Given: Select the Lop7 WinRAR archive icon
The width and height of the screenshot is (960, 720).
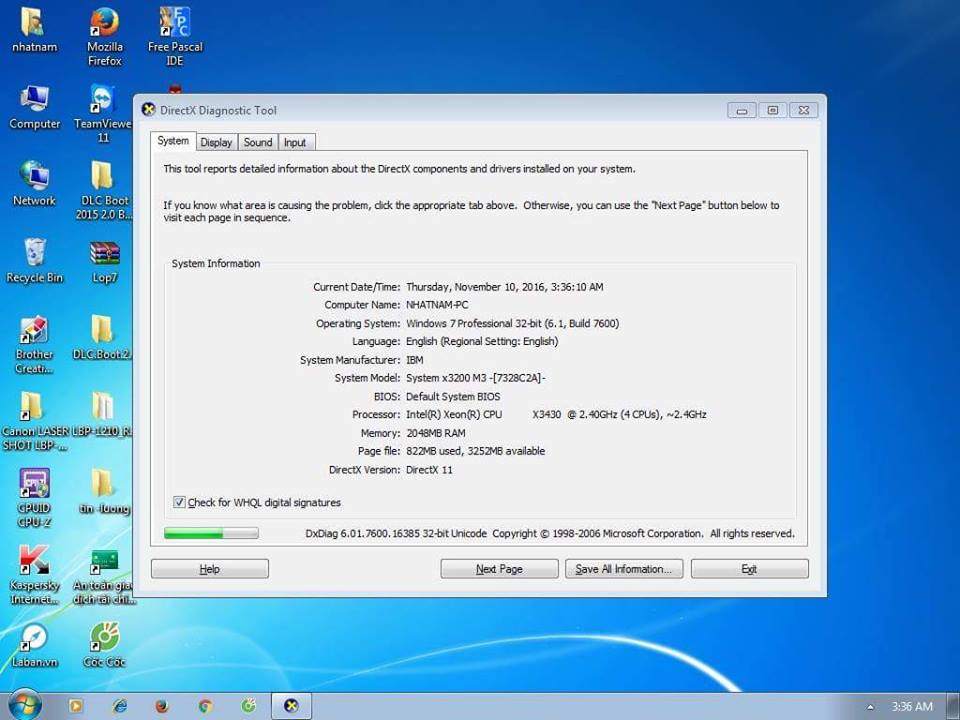Looking at the screenshot, I should pyautogui.click(x=104, y=261).
